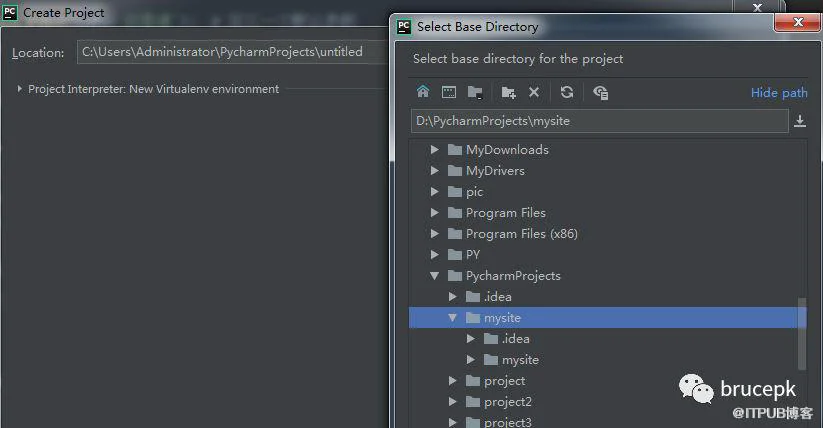
Task: Create a new folder via toolbar icon
Action: click(508, 92)
